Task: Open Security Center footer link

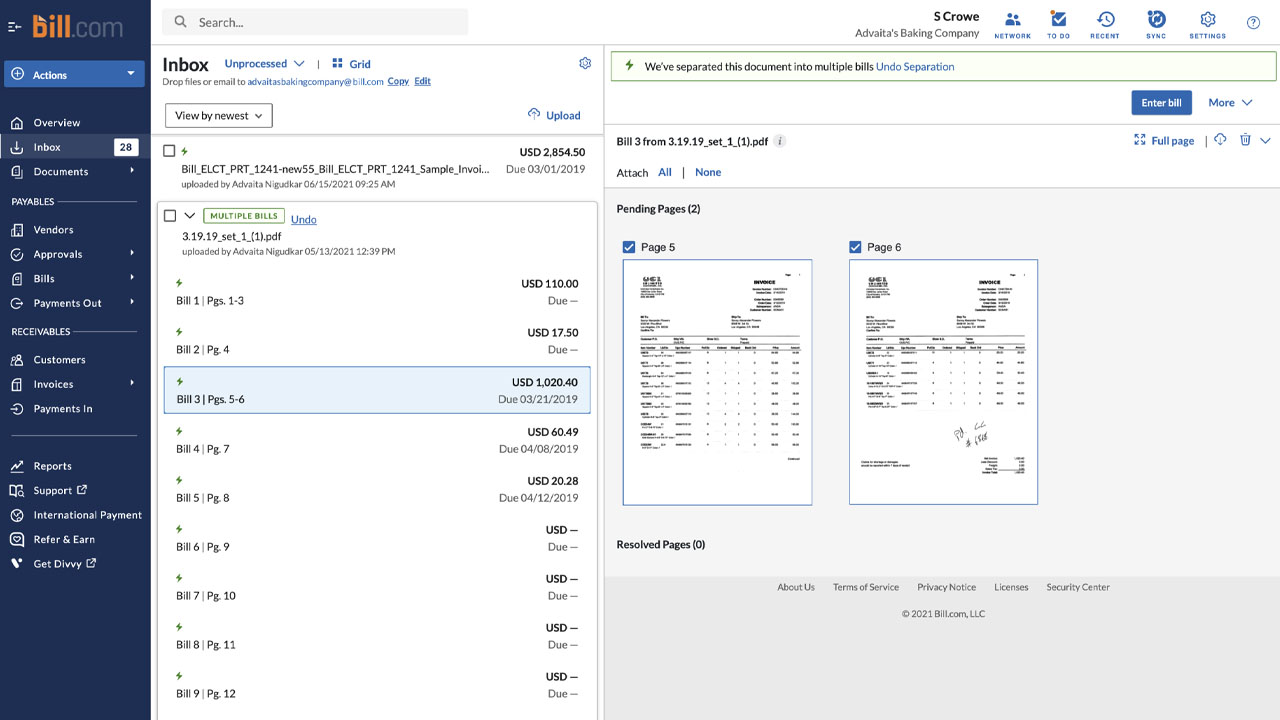Action: click(x=1078, y=587)
